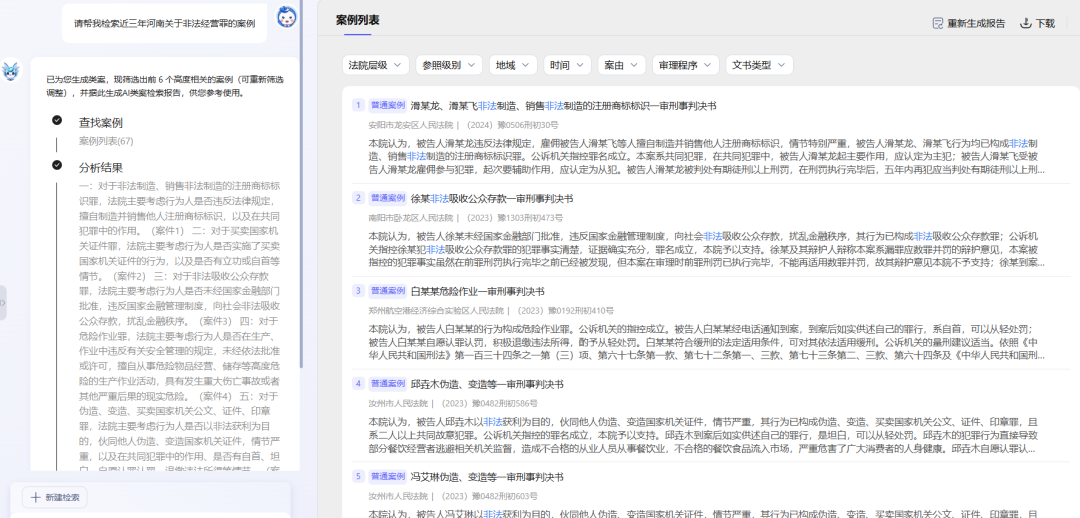
Task: Click the number 5 badge of fifth case
Action: tap(358, 477)
